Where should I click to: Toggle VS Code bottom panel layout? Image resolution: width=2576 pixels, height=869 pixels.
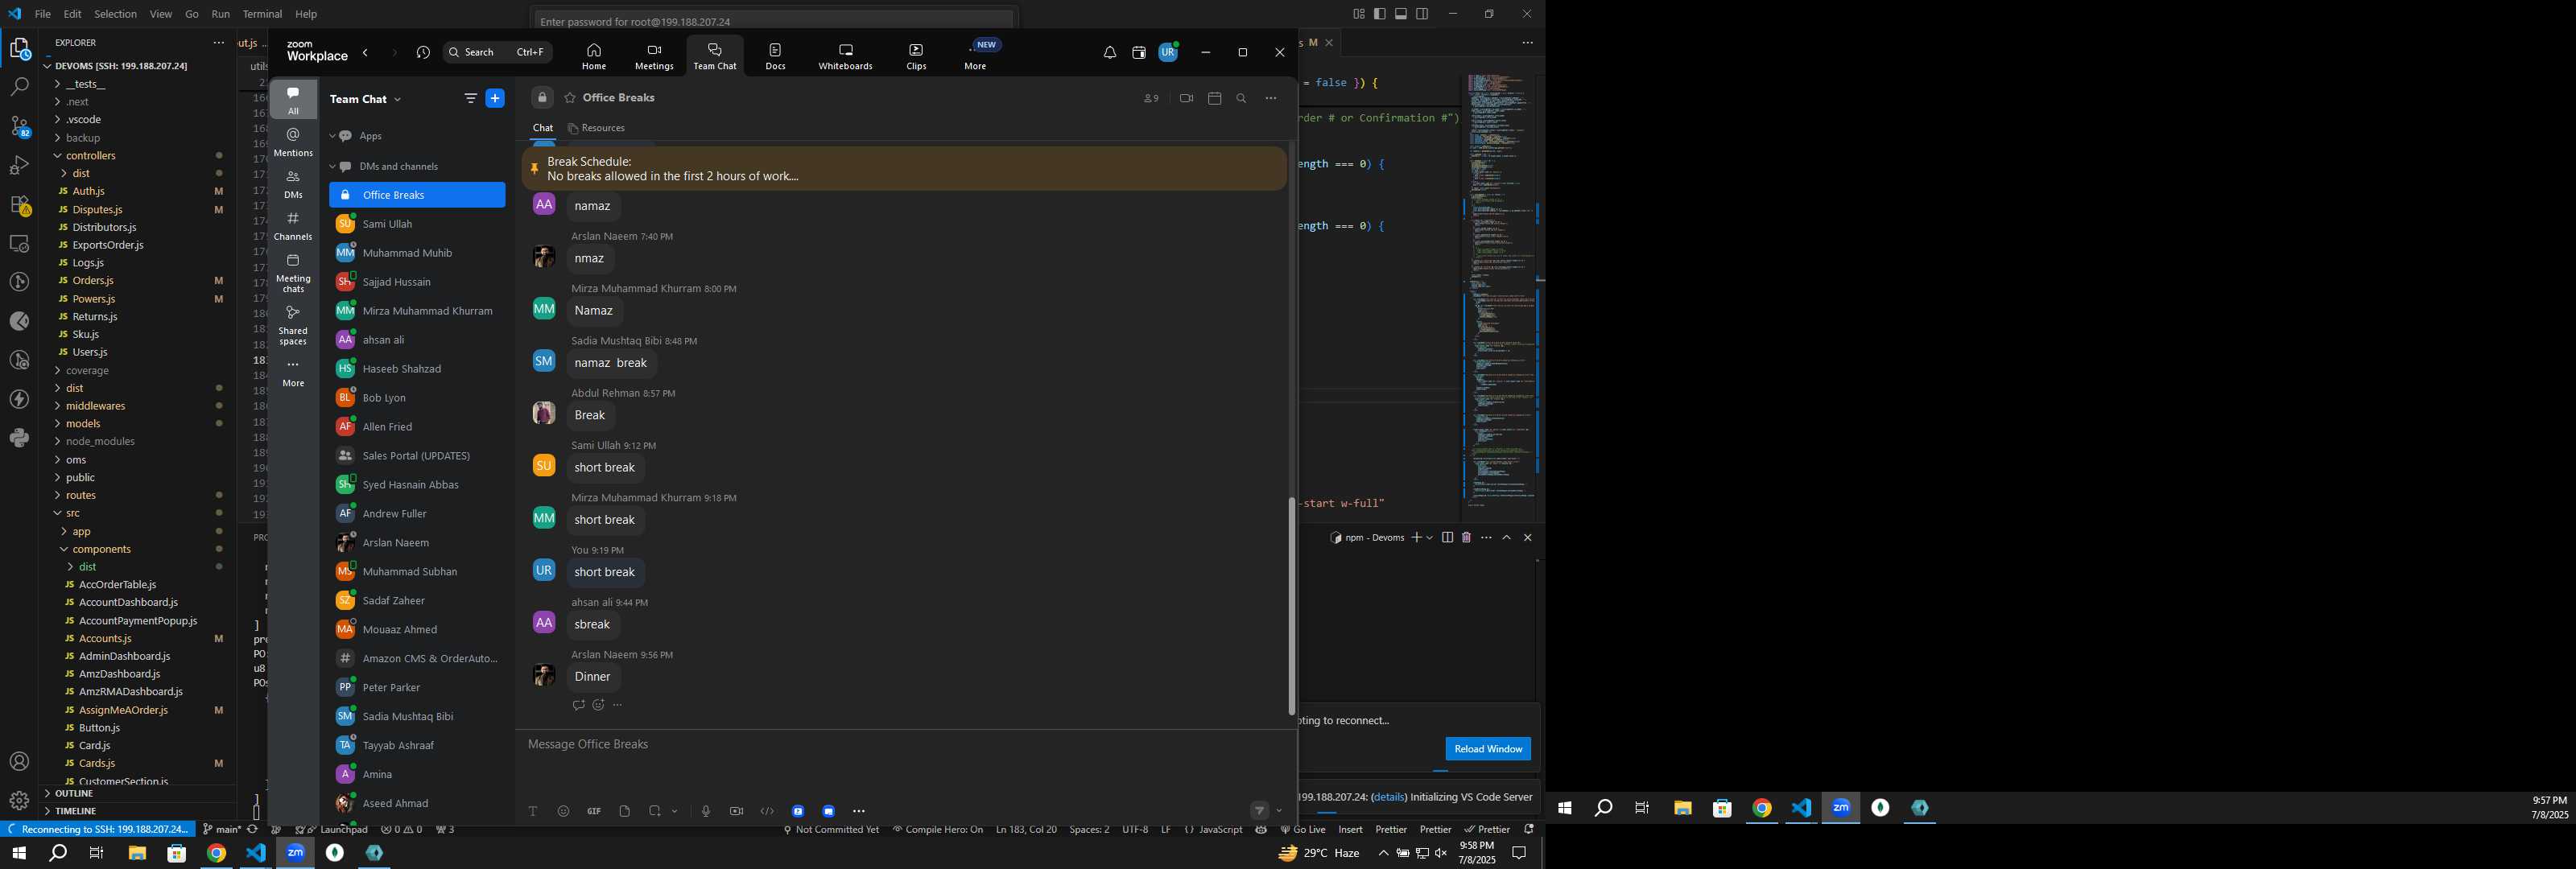click(x=1401, y=14)
